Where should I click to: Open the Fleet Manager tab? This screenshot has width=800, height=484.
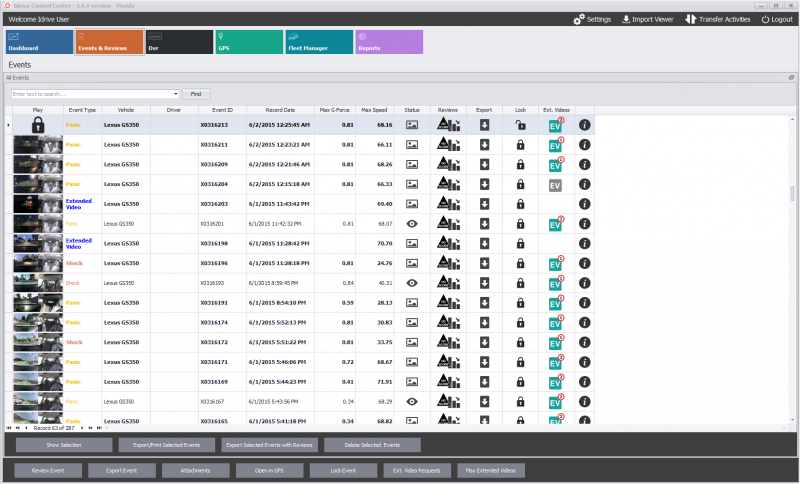[318, 42]
